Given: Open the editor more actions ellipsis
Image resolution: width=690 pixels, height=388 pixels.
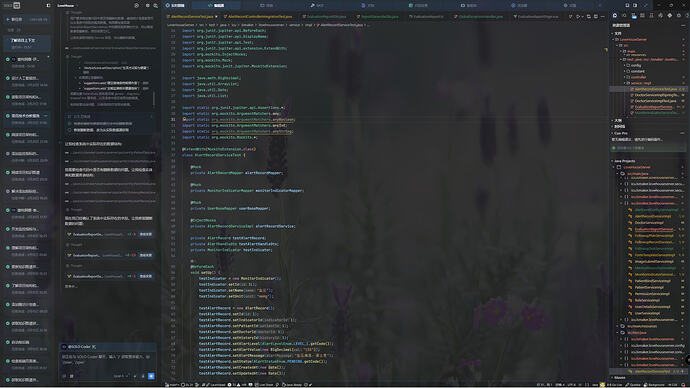Looking at the screenshot, I should [x=603, y=17].
